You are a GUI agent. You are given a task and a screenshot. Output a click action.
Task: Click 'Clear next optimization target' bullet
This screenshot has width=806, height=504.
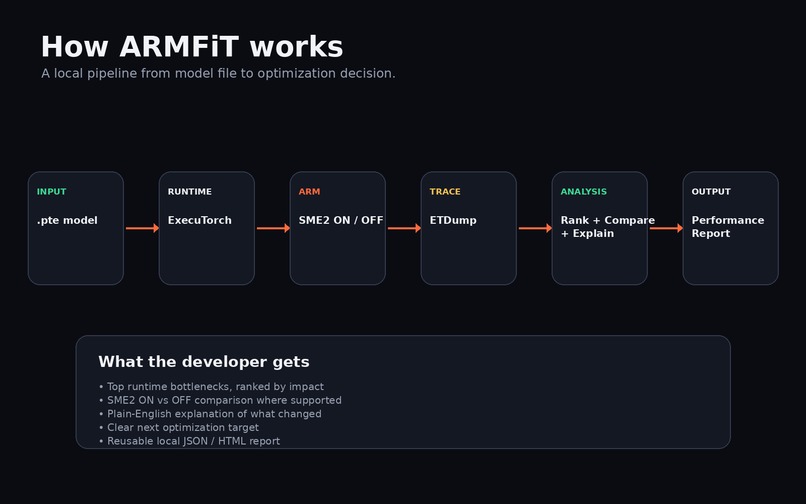pyautogui.click(x=179, y=427)
